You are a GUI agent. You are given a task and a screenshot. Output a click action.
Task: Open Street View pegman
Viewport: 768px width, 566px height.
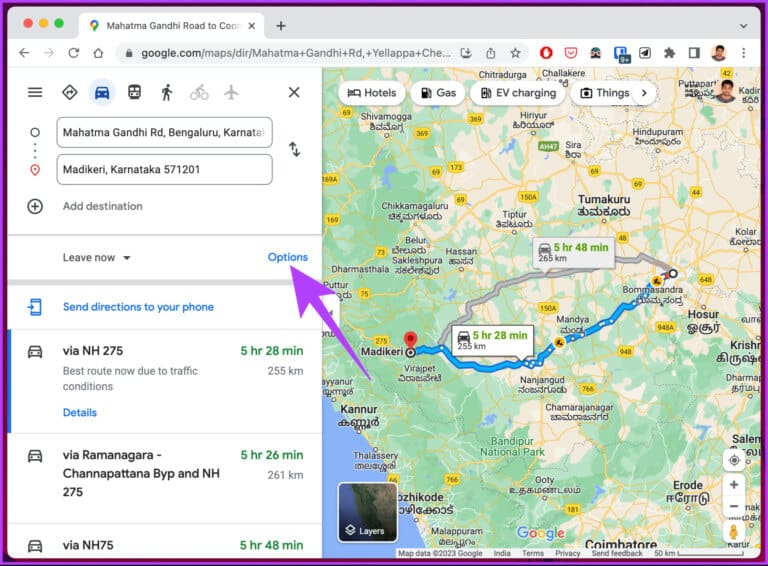click(734, 532)
